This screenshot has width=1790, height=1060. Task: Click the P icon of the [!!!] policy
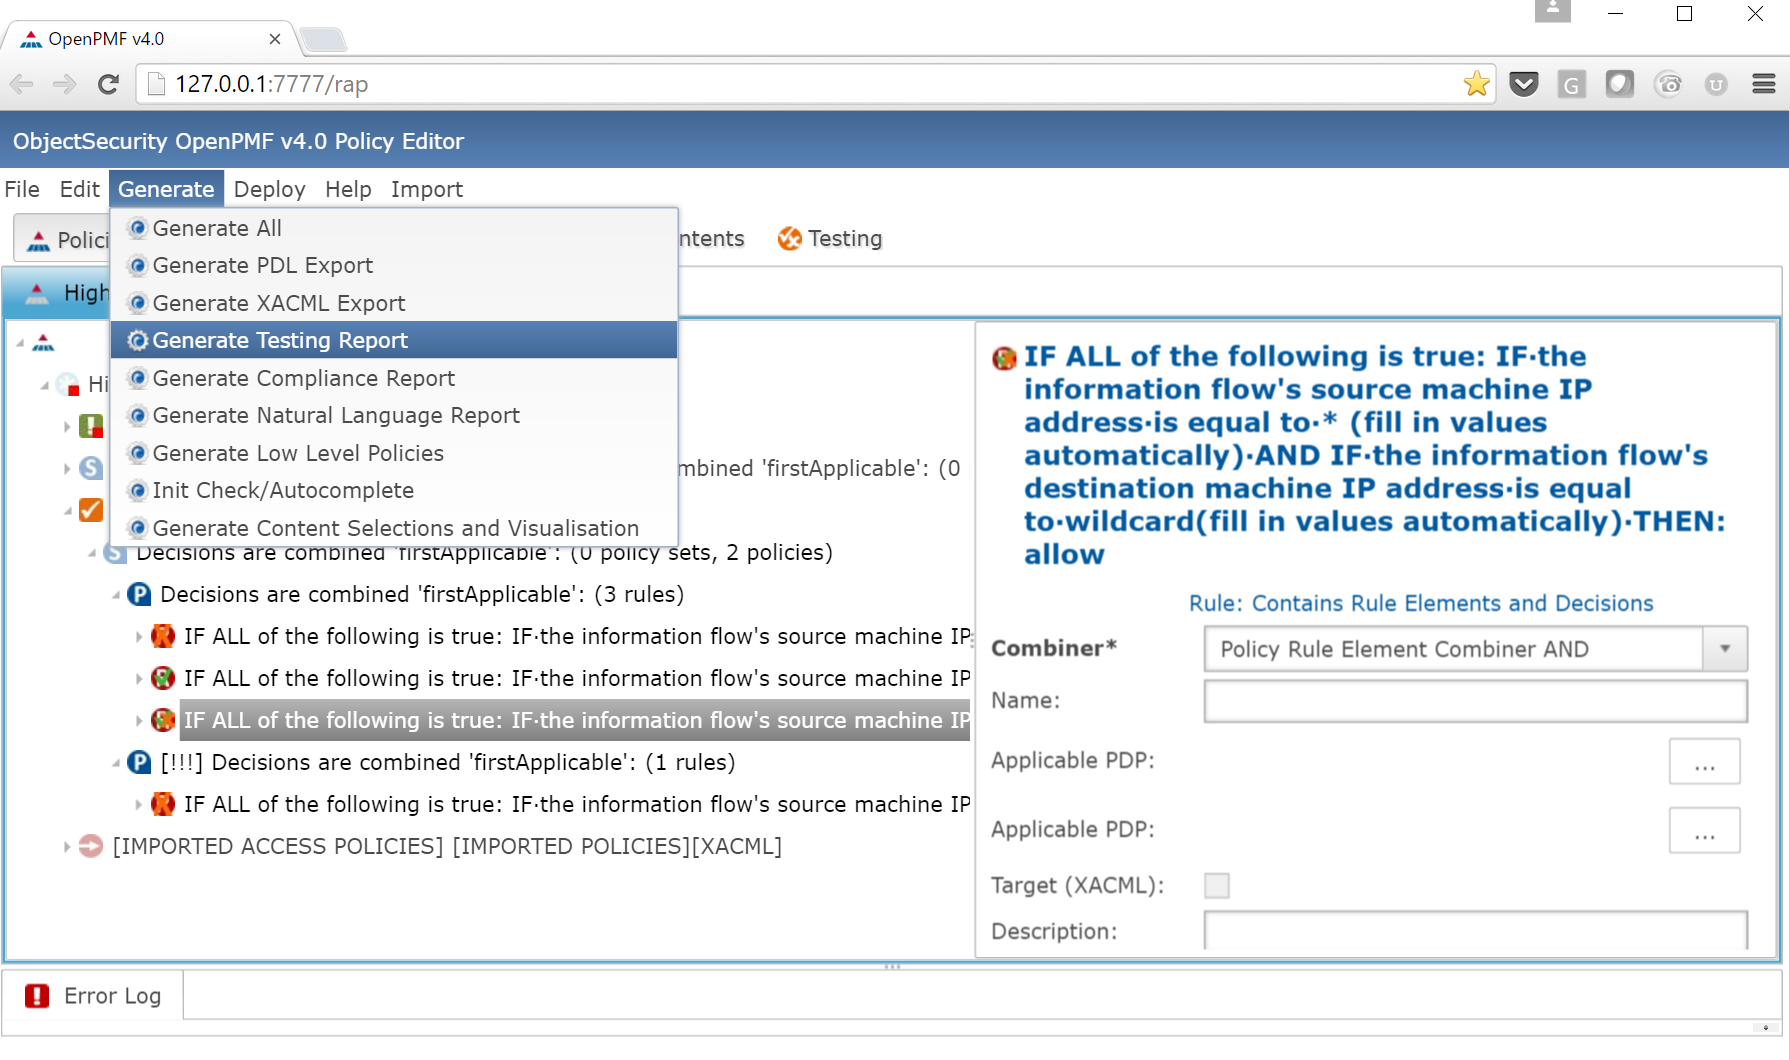tap(139, 762)
